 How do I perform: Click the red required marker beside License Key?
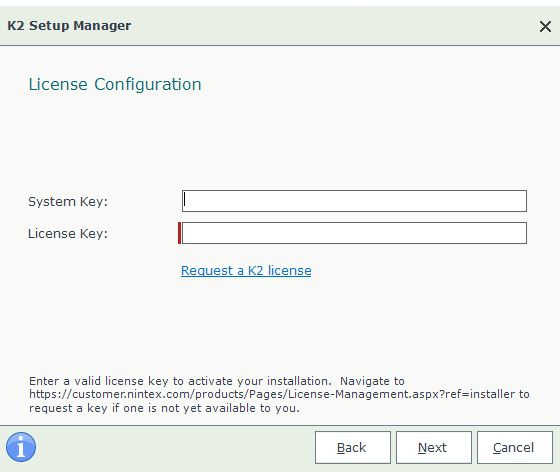coord(179,233)
